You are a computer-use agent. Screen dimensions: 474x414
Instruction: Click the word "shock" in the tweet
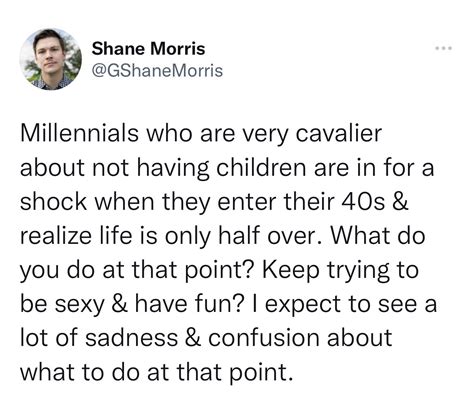click(x=54, y=201)
